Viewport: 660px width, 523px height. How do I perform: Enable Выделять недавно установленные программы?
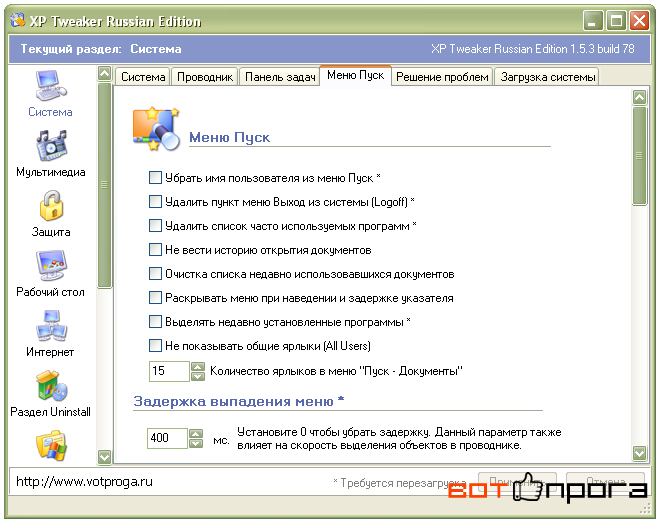(x=155, y=321)
